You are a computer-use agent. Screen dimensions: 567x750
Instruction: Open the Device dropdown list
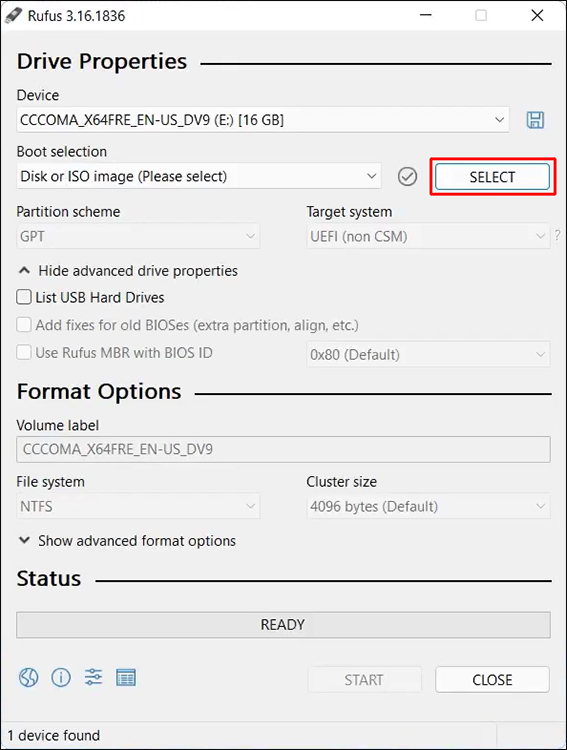pos(263,120)
